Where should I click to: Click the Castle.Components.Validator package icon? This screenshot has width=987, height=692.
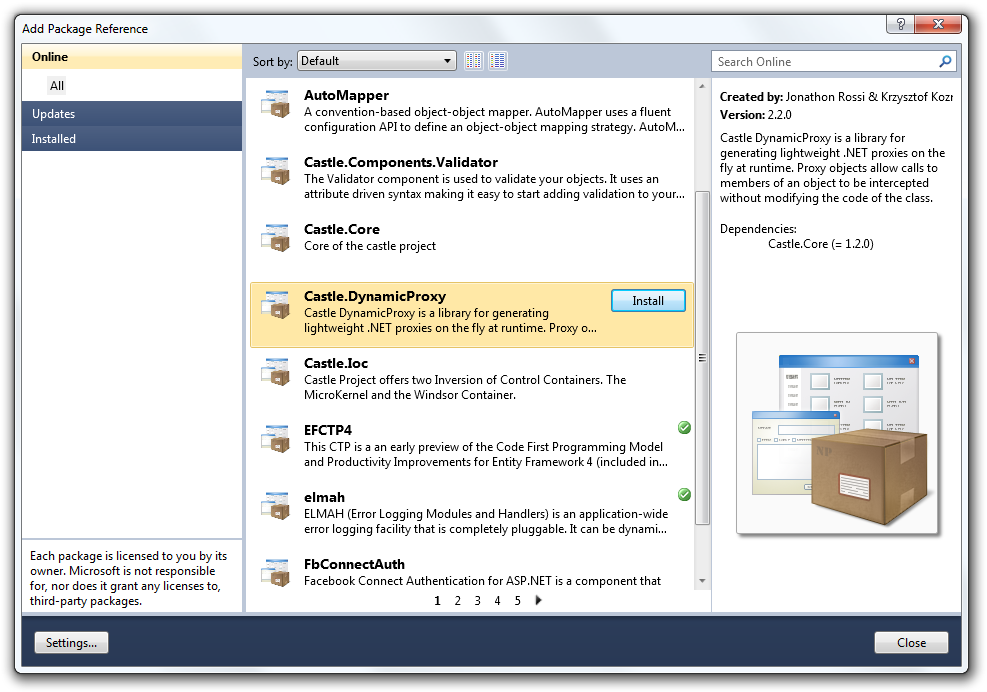(x=275, y=171)
